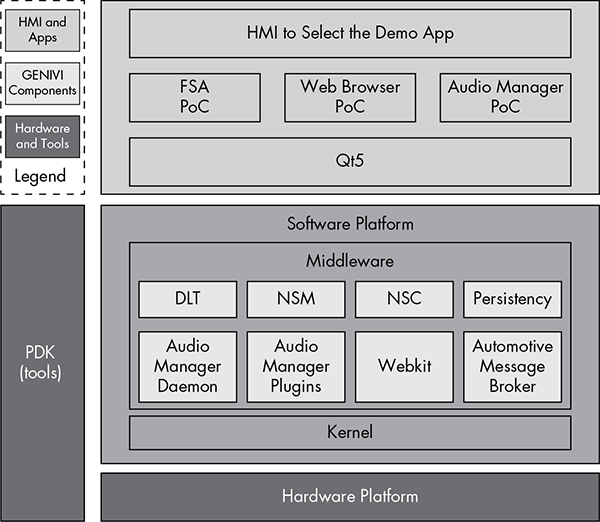
Task: Click the Web Browser PoC block
Action: point(350,98)
